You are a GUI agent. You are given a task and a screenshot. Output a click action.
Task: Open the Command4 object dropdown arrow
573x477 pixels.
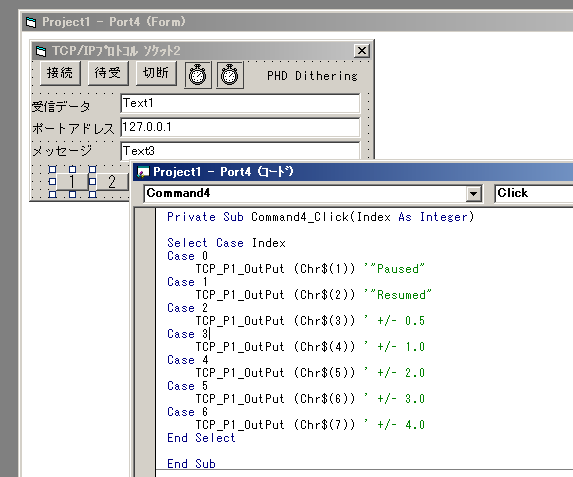(474, 193)
